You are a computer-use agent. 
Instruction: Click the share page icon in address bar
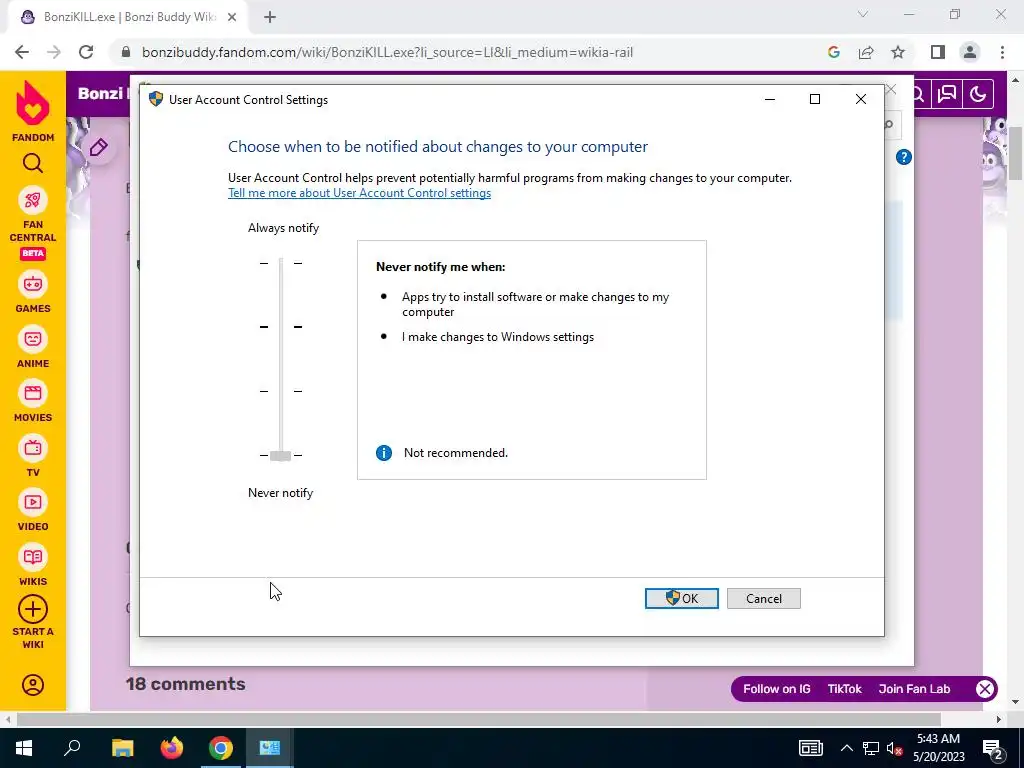point(866,52)
